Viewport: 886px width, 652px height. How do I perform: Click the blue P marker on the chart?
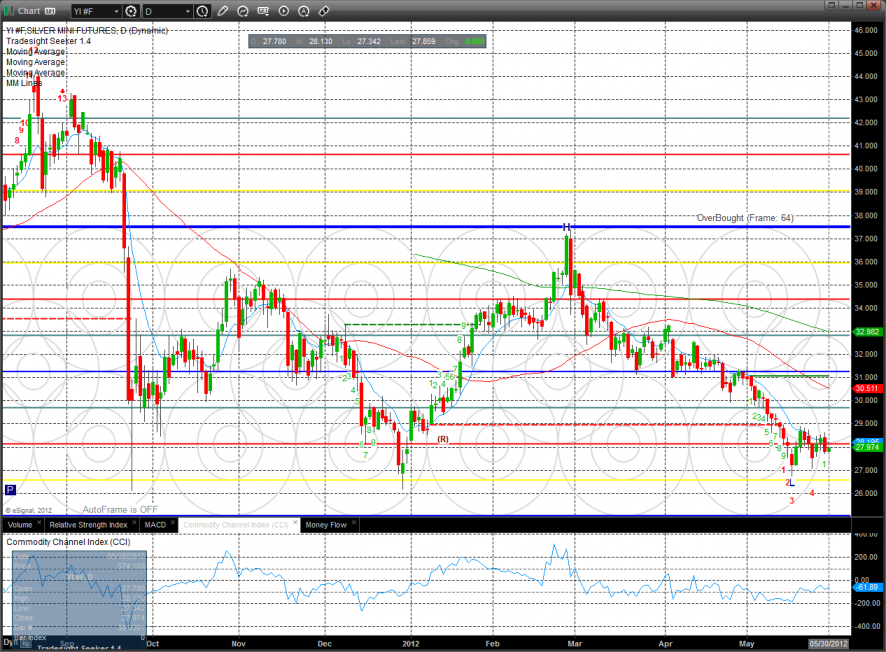(10, 490)
